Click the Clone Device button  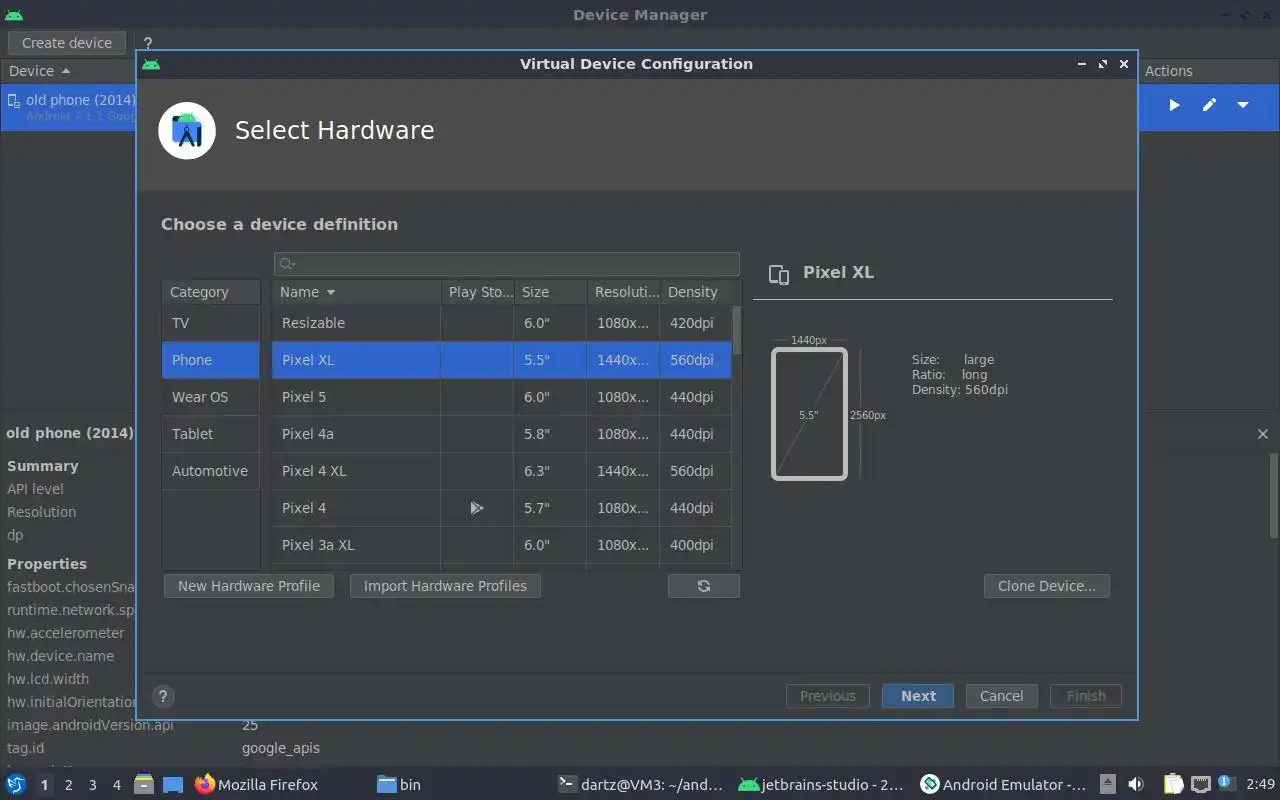tap(1047, 586)
